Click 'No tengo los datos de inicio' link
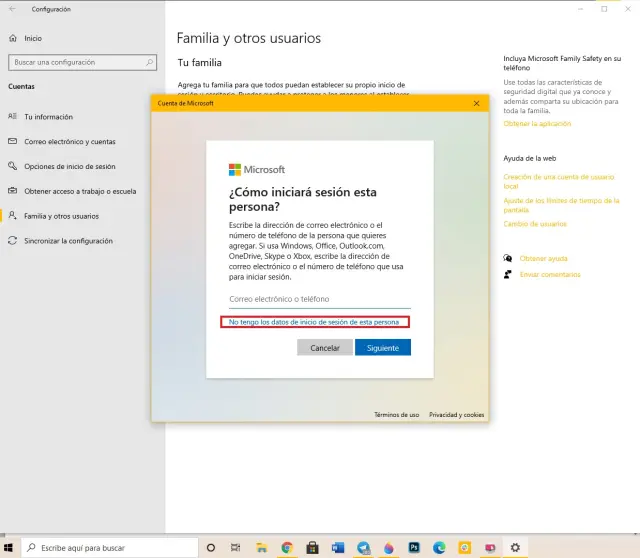 click(x=314, y=322)
